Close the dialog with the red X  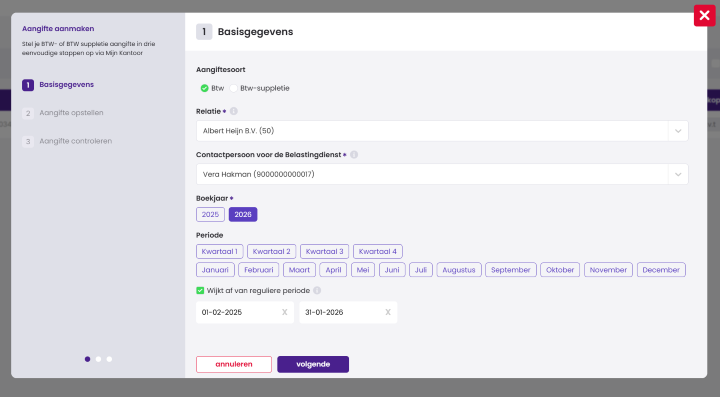point(704,16)
